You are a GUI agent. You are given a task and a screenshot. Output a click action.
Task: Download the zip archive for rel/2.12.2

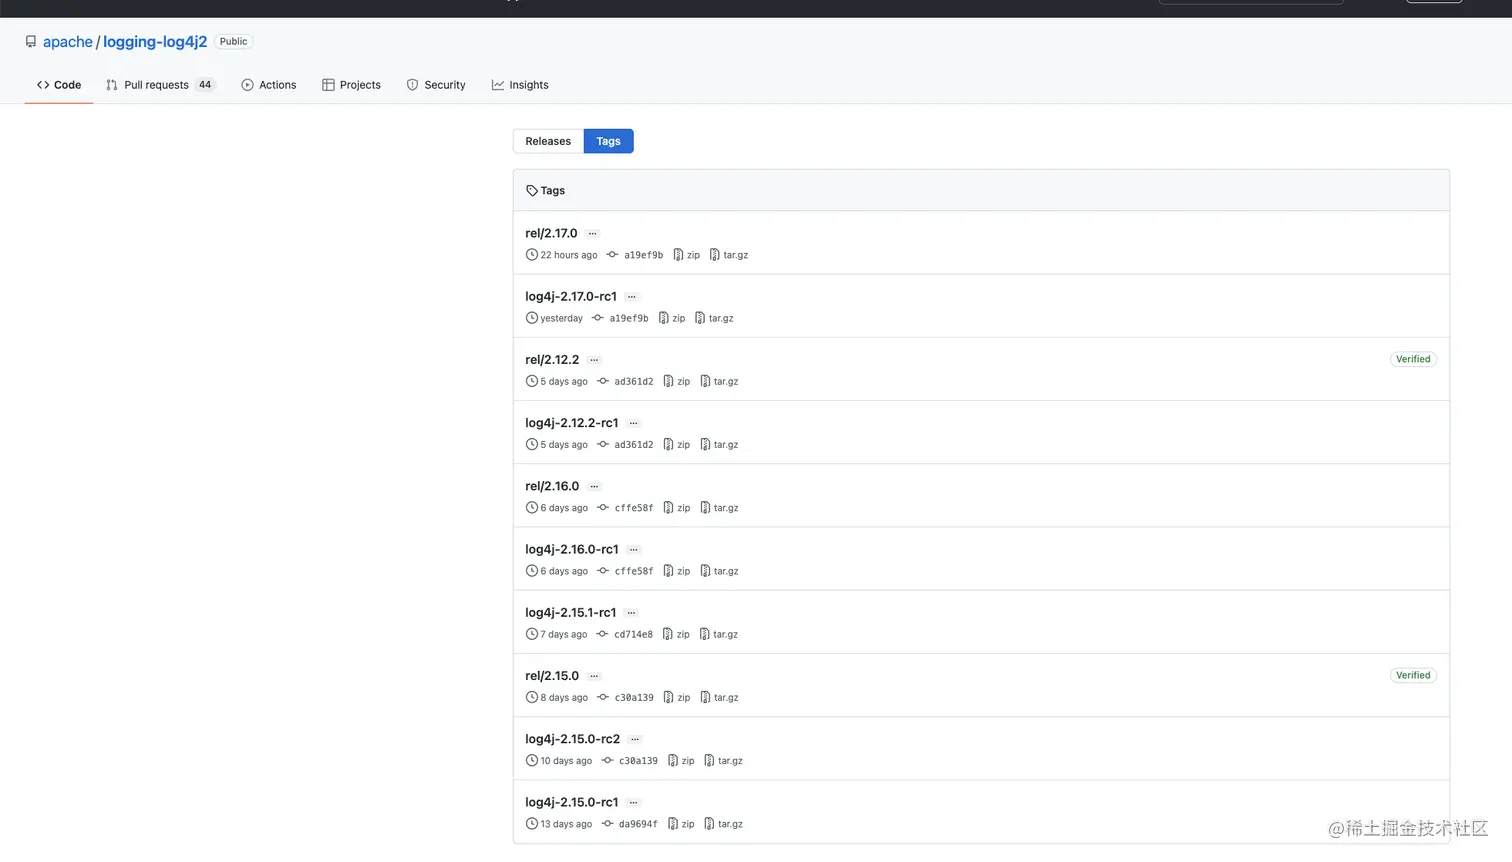(x=677, y=382)
